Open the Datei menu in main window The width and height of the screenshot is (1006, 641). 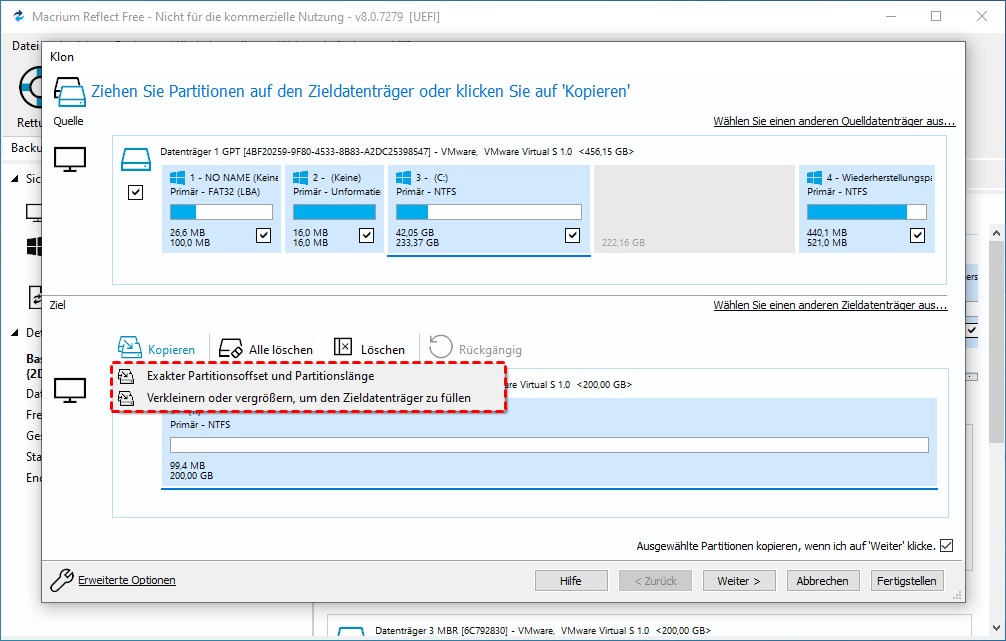click(25, 46)
